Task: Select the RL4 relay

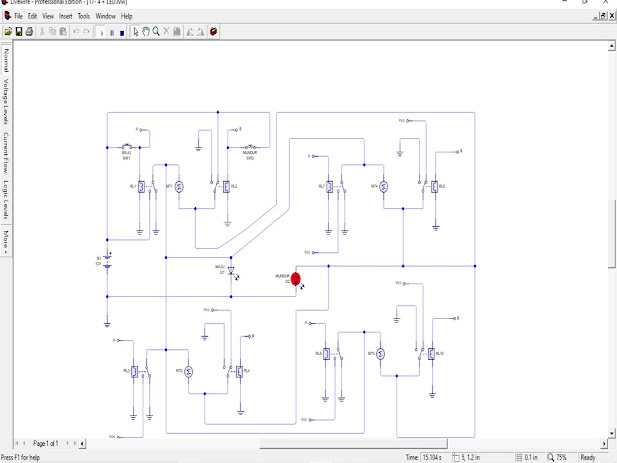Action: 239,371
